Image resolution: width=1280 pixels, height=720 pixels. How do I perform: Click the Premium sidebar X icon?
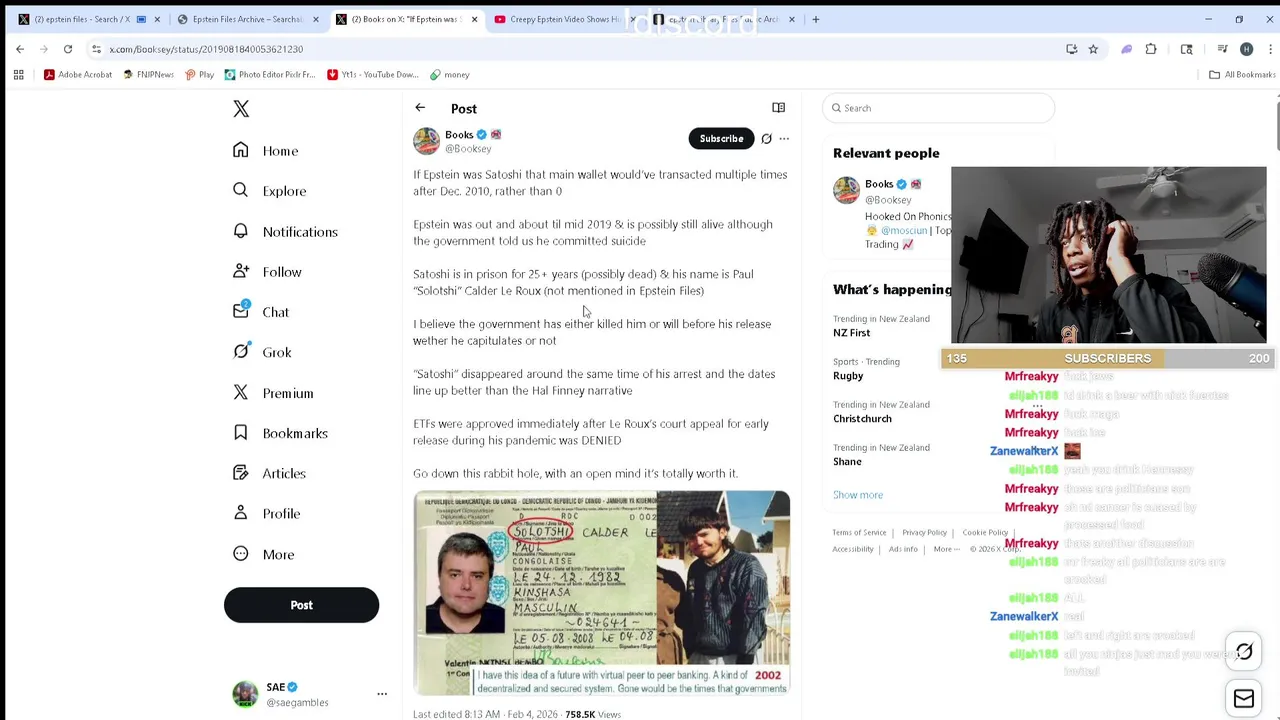pyautogui.click(x=241, y=393)
